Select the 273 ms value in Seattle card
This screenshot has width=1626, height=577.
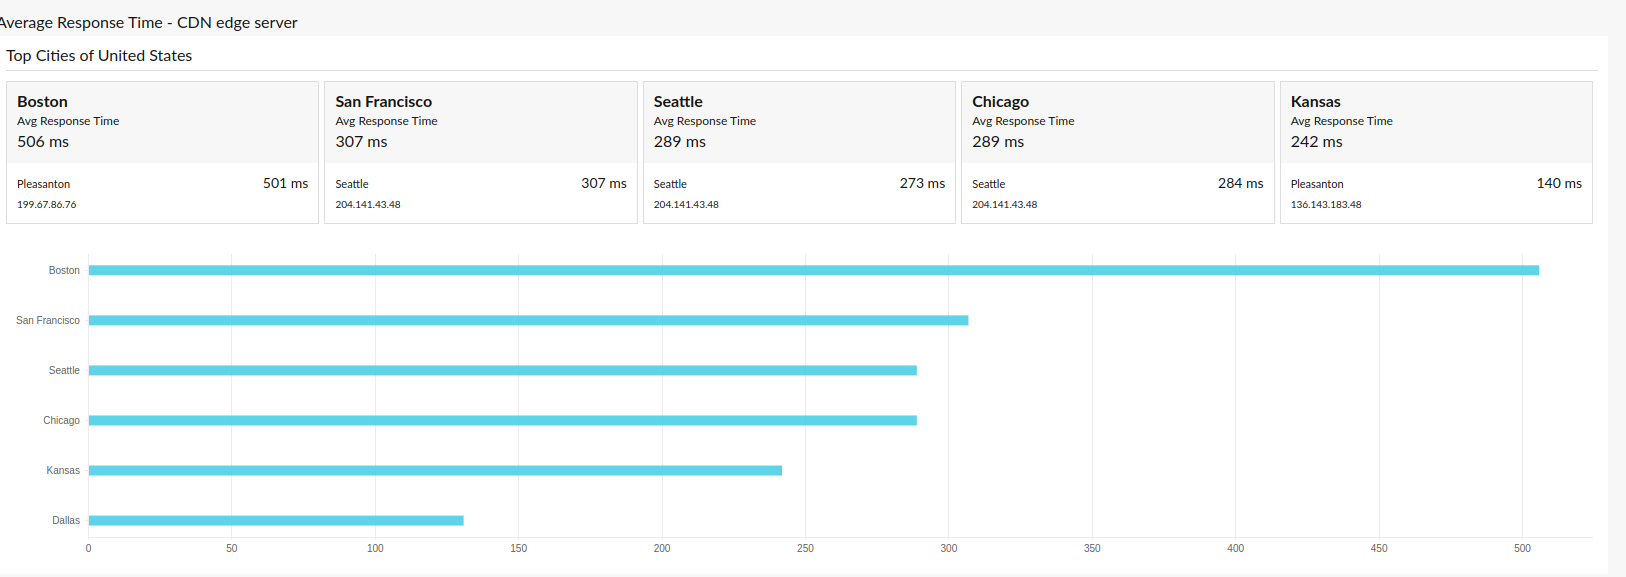(921, 183)
